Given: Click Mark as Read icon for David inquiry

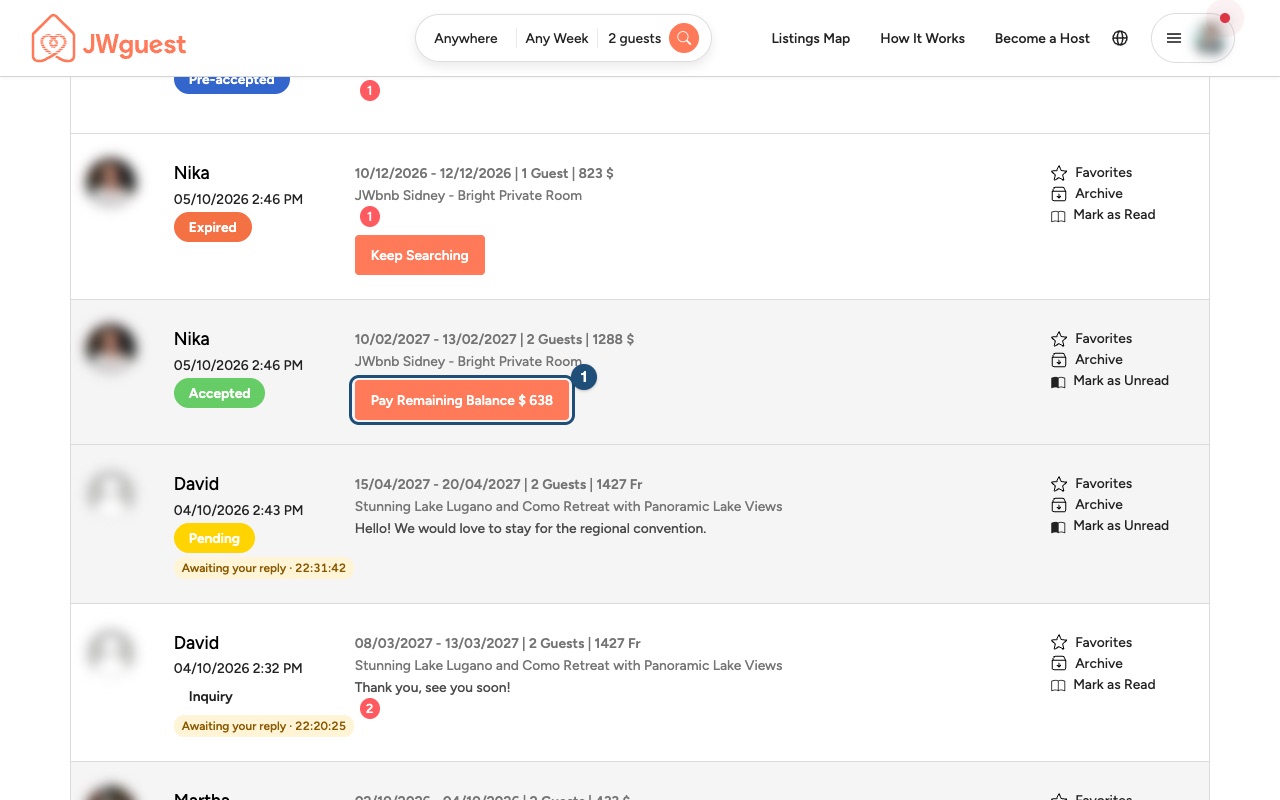Looking at the screenshot, I should [1058, 685].
